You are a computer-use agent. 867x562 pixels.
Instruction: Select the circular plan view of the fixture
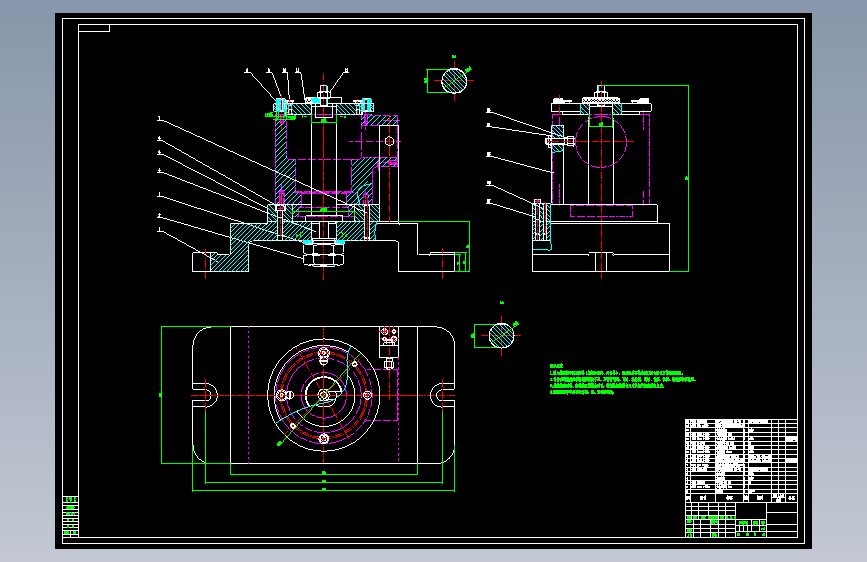pos(323,395)
